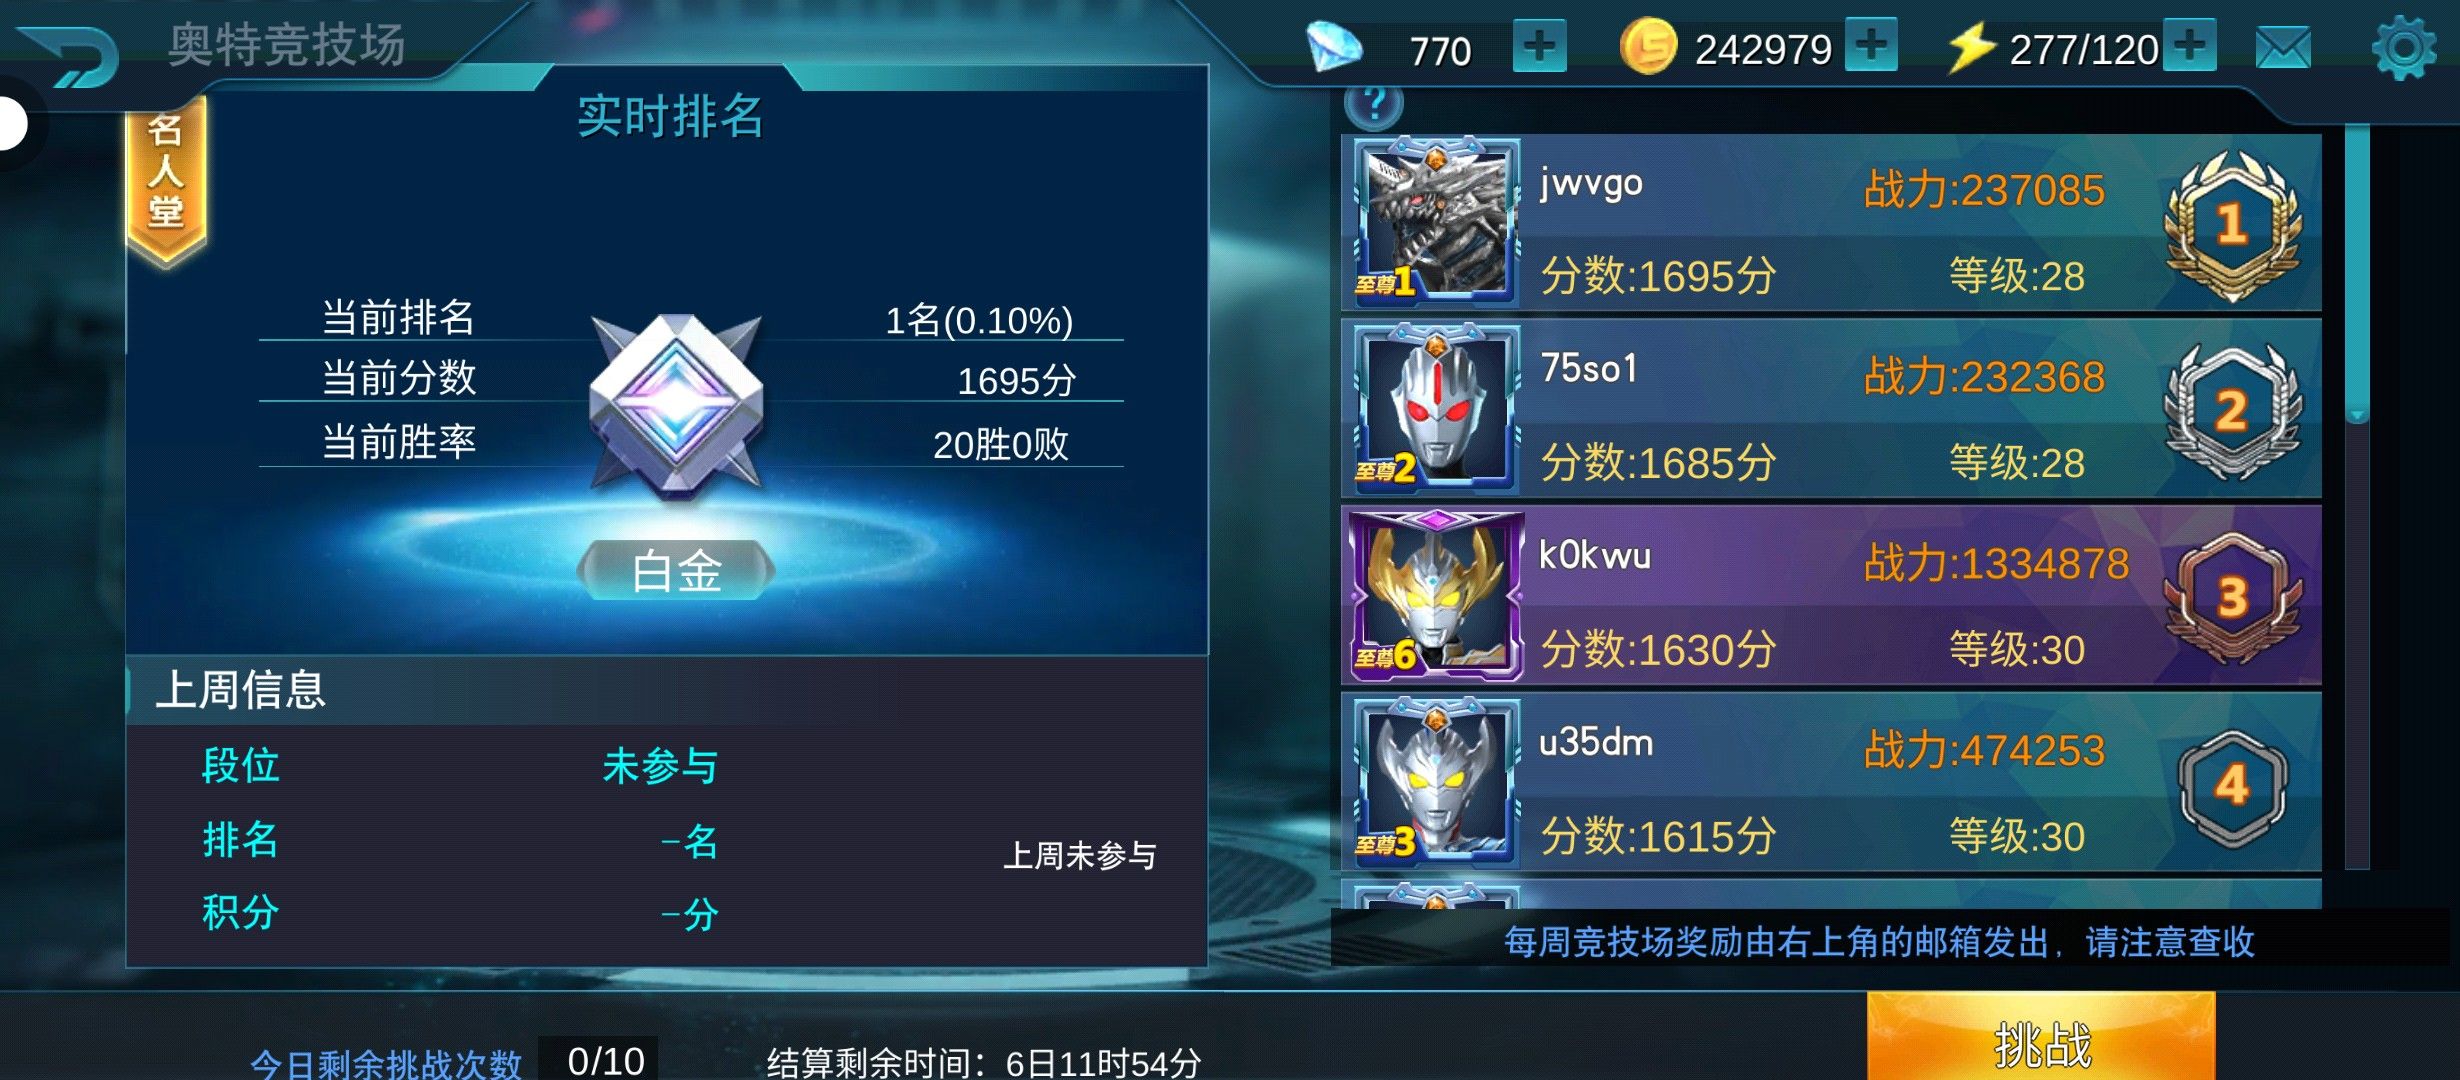Open the settings gear icon
This screenshot has height=1080, width=2460.
tap(2404, 48)
